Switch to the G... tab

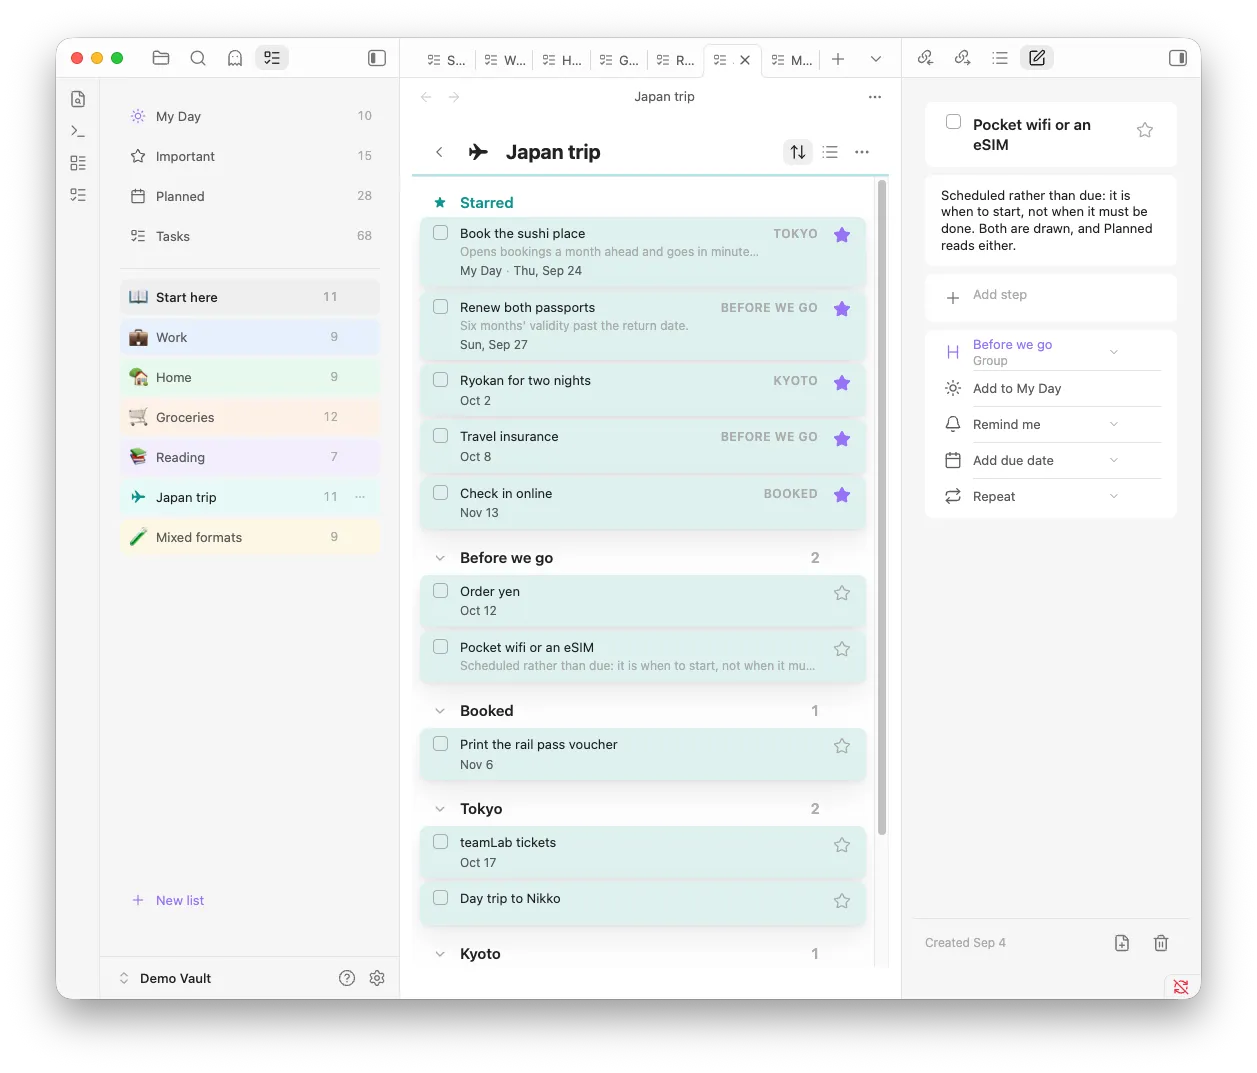619,60
